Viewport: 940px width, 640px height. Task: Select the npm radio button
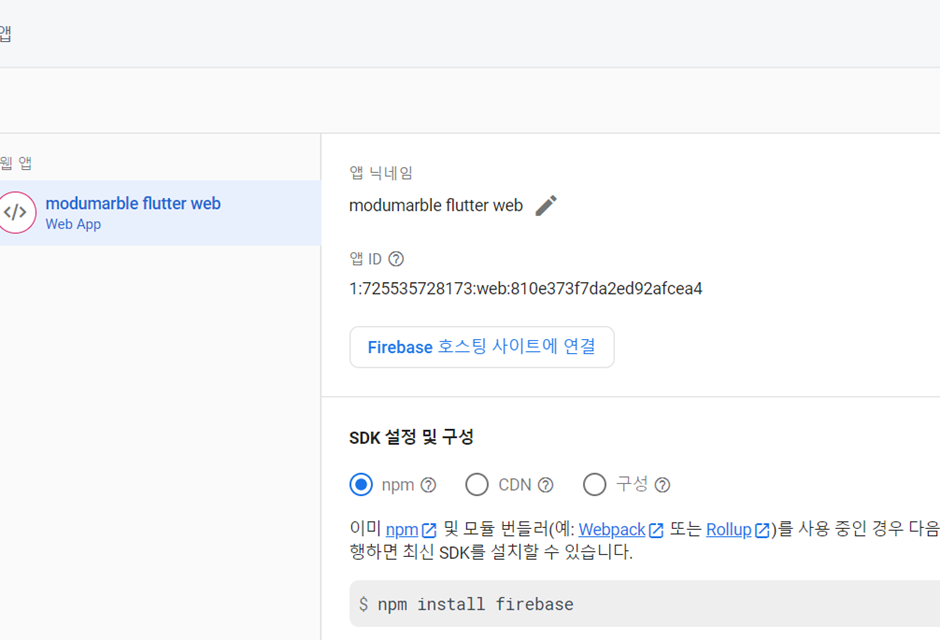361,484
